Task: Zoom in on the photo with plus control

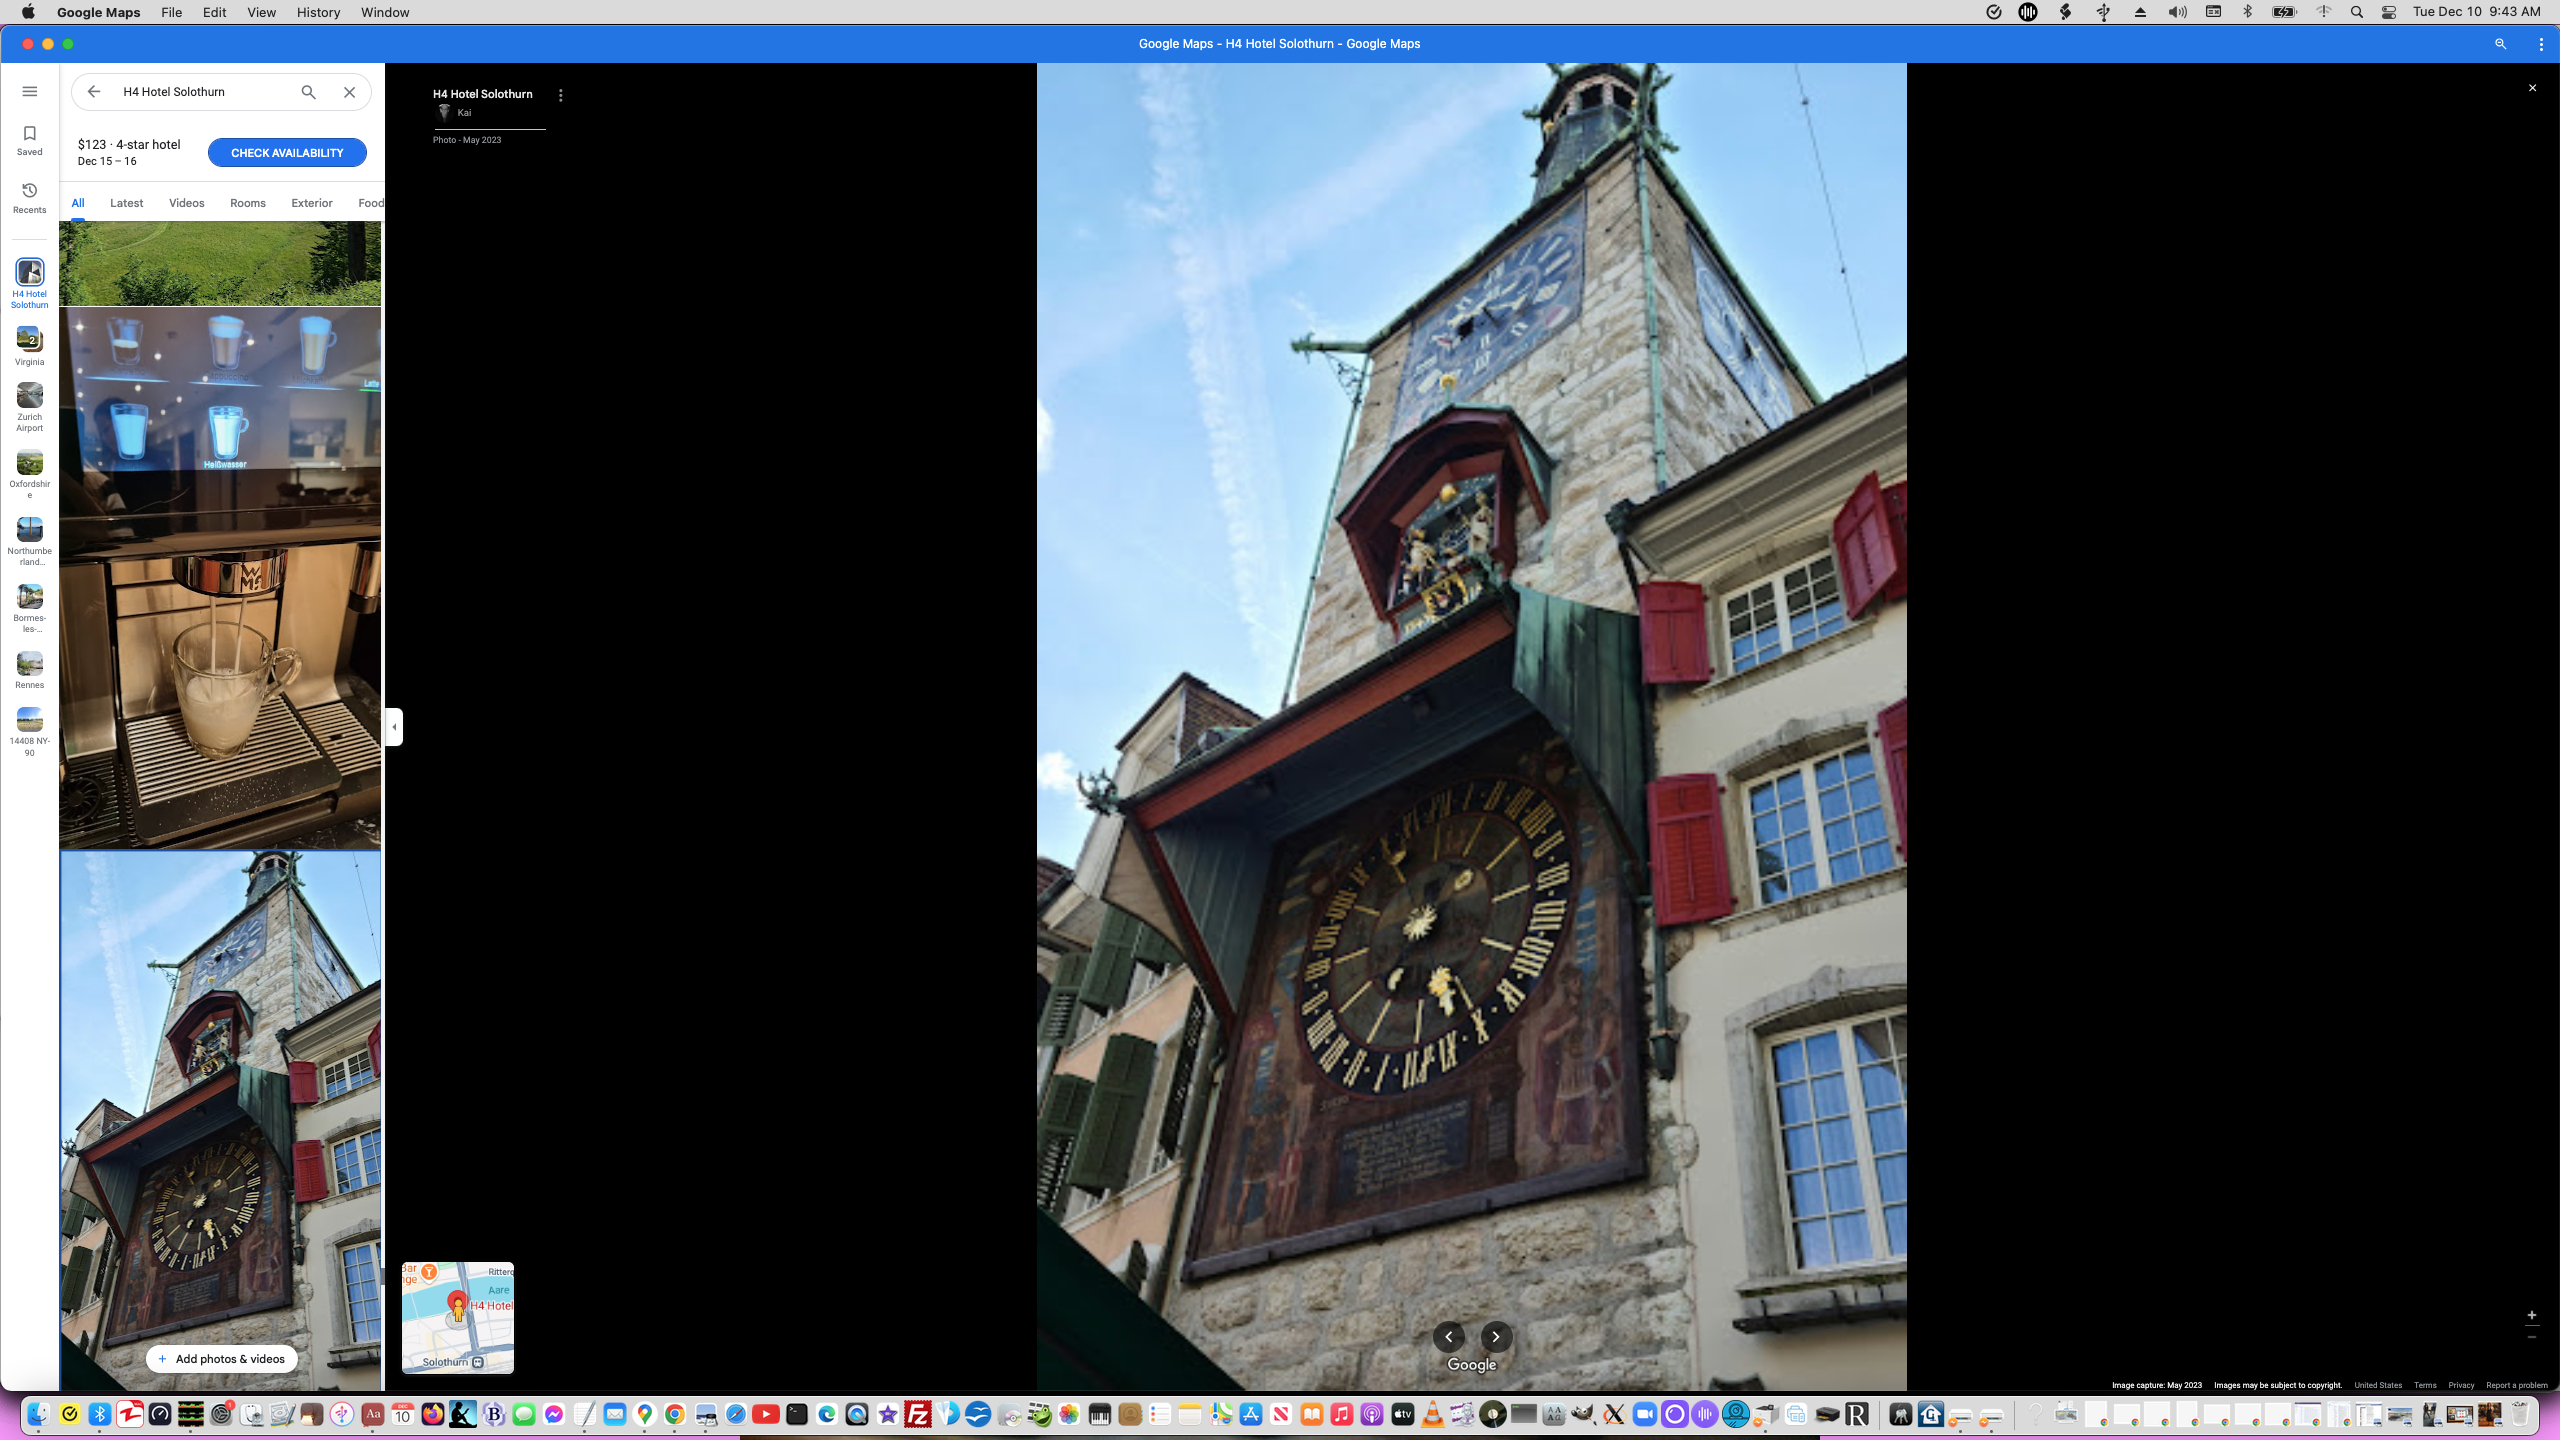Action: point(2532,1316)
